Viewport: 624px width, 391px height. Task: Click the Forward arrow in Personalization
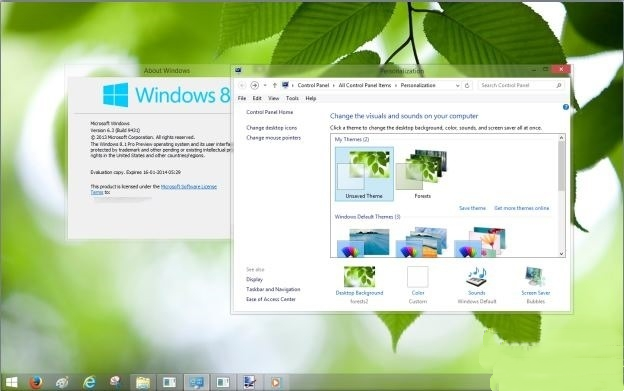pos(255,85)
